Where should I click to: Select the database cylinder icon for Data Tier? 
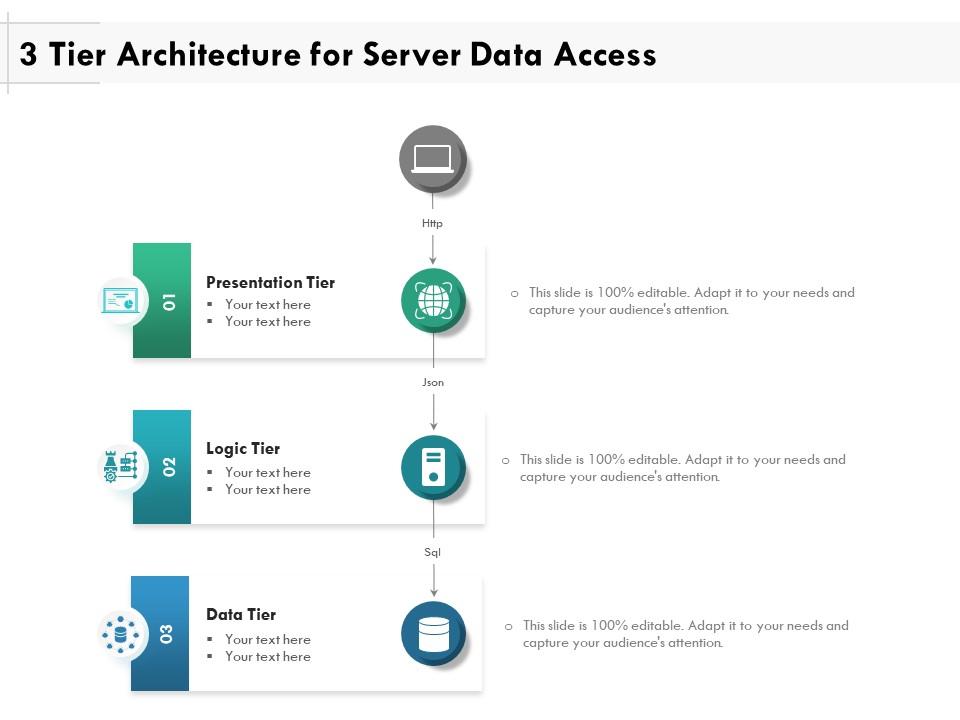(432, 631)
